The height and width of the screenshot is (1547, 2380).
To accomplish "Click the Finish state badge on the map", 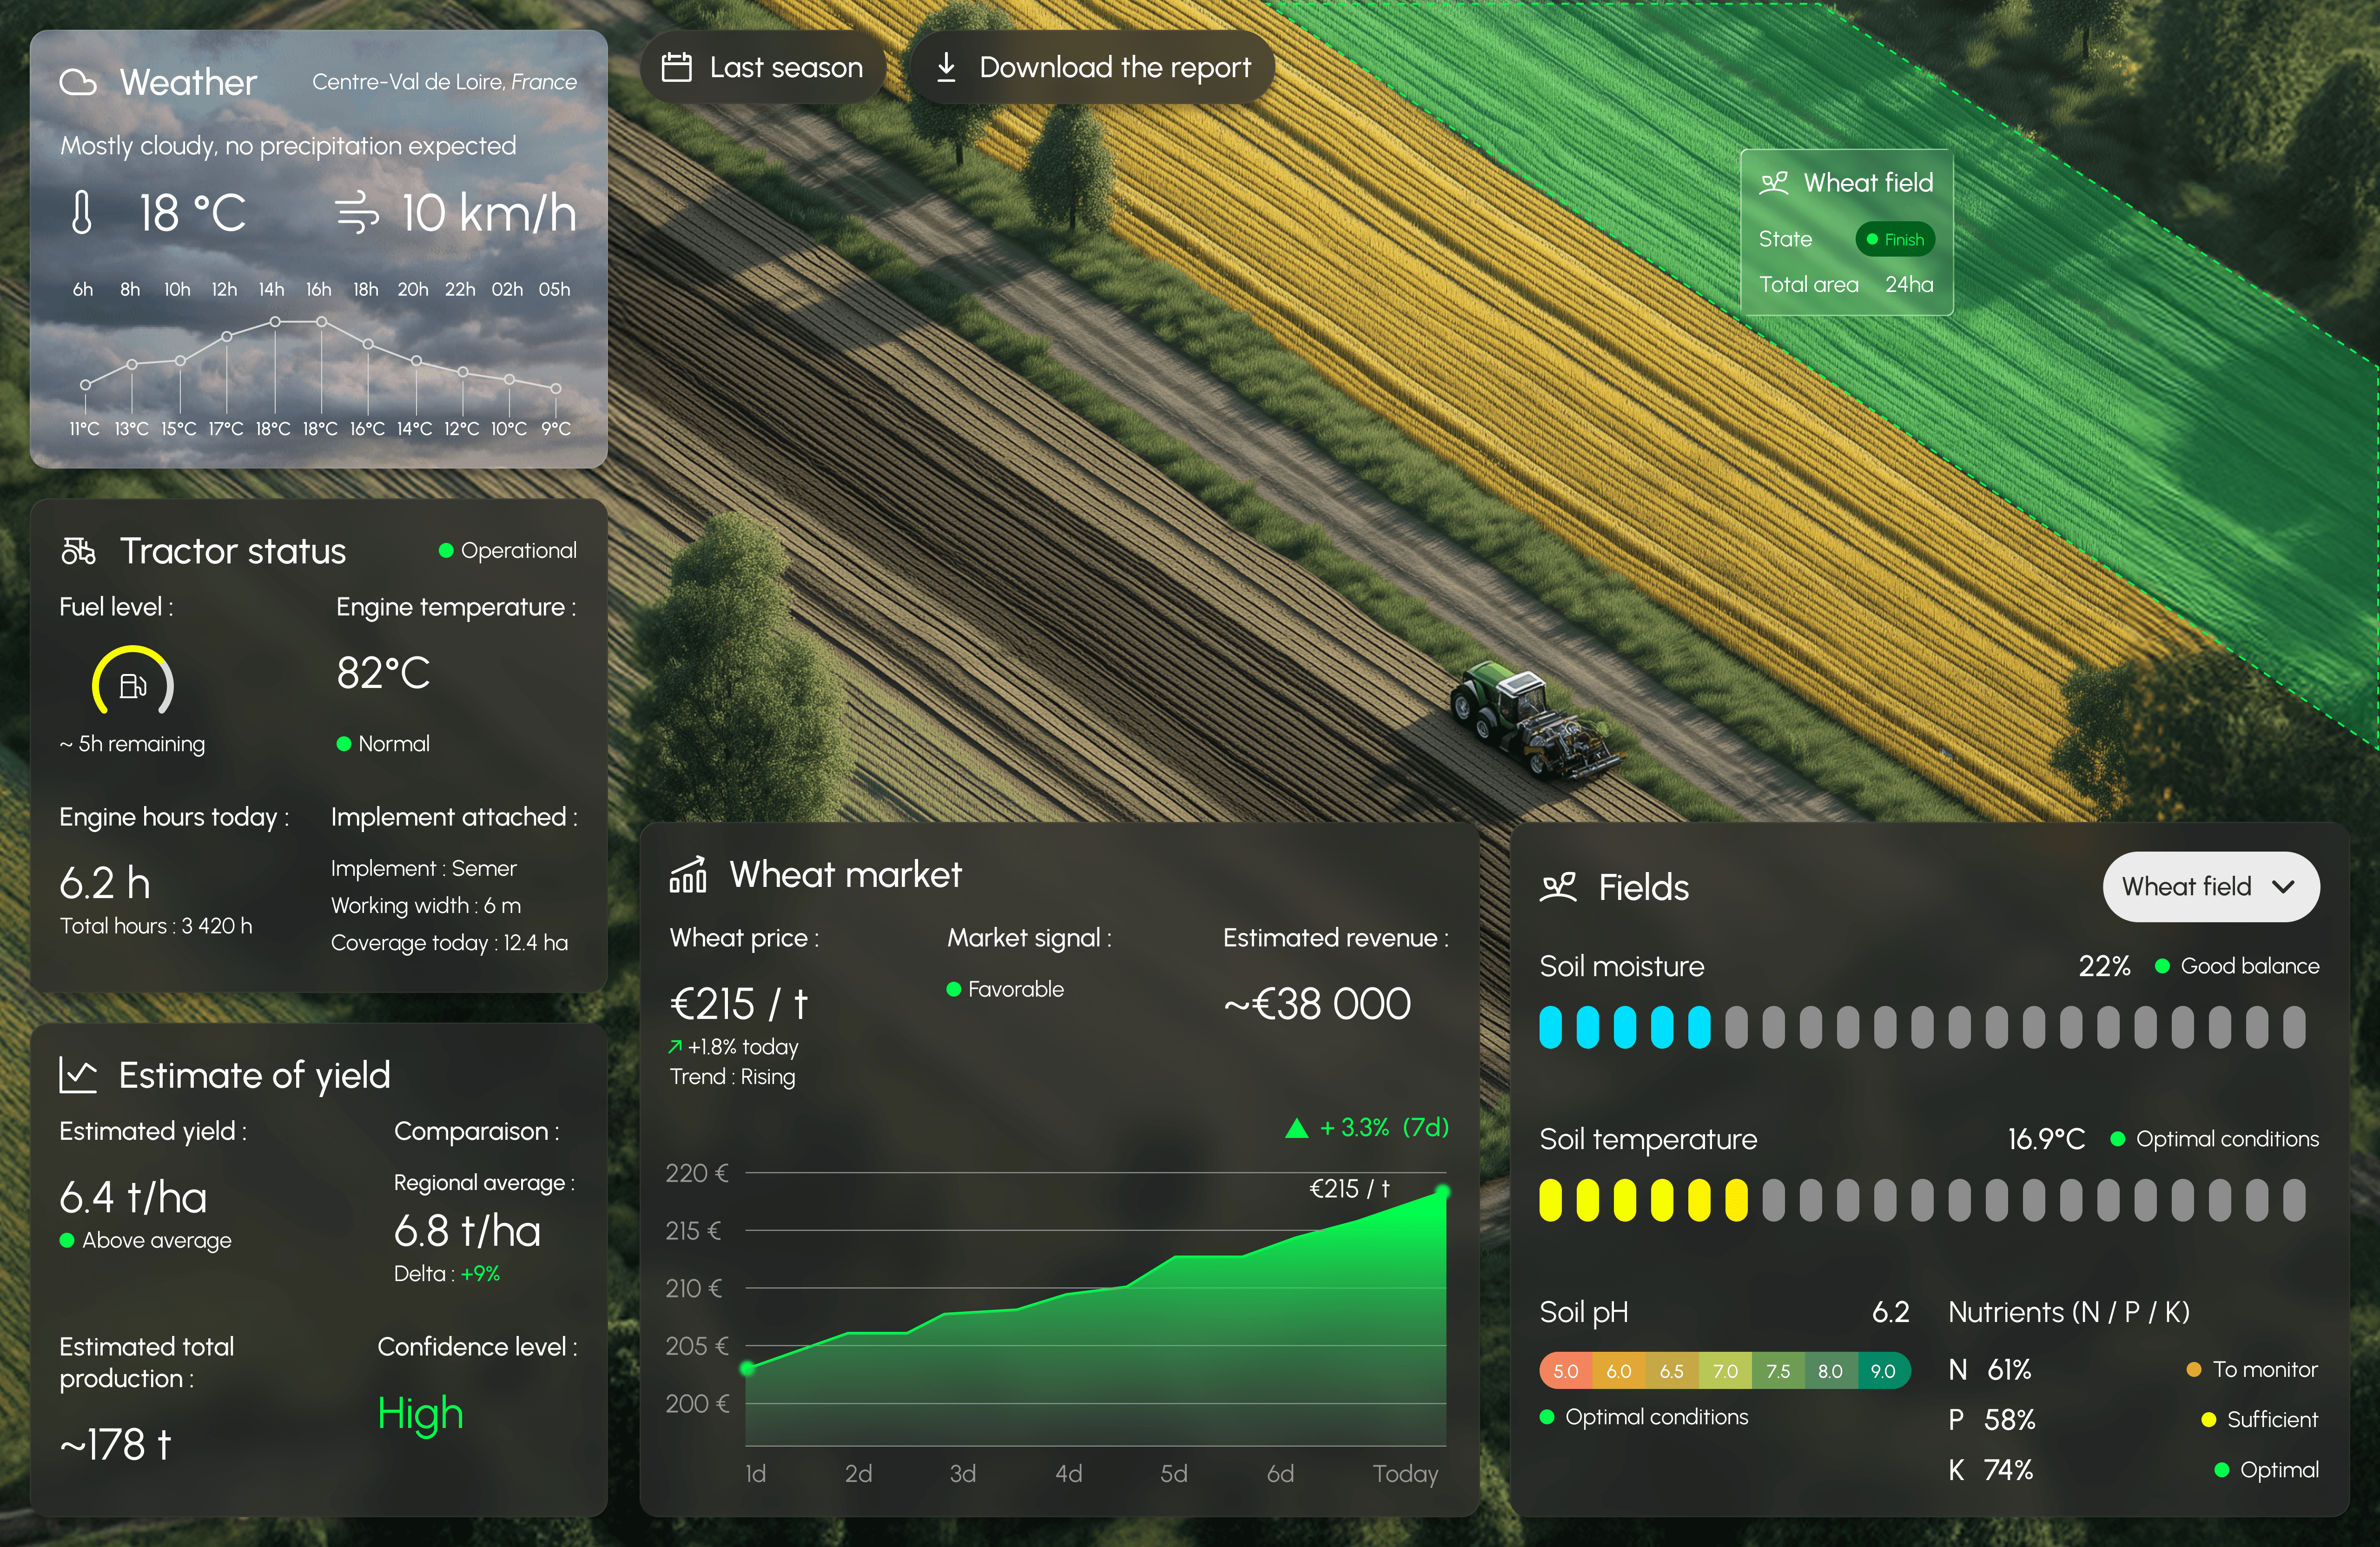I will click(x=1895, y=239).
